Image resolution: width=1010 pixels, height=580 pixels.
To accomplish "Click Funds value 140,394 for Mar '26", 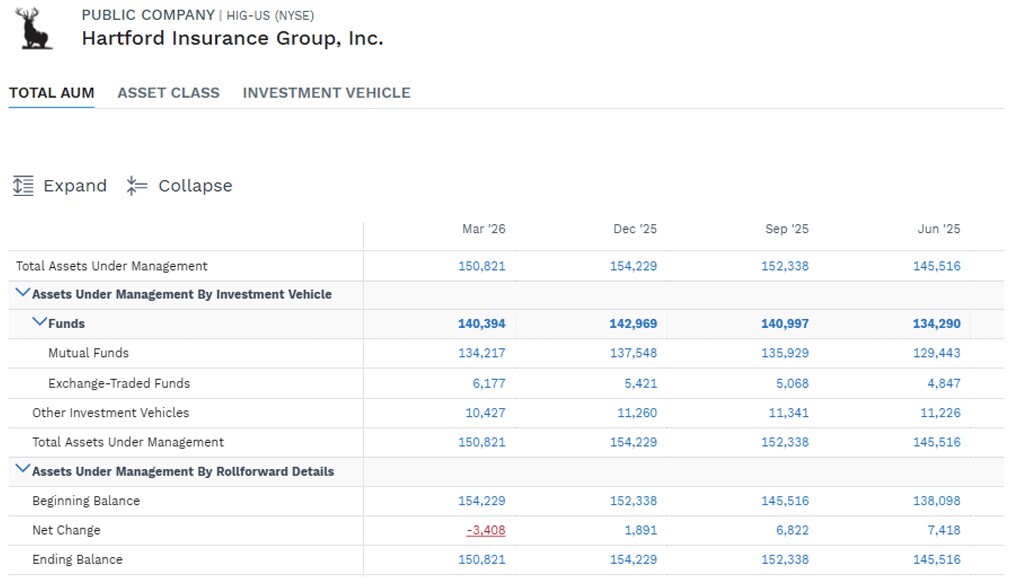I will tap(482, 324).
